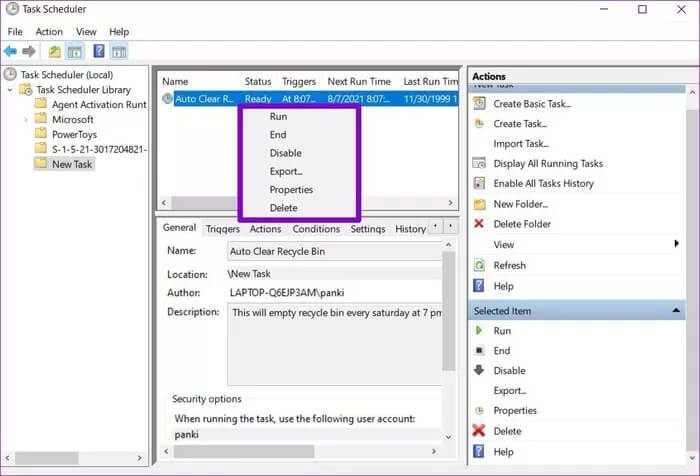Click Export link under Selected Item
The height and width of the screenshot is (476, 700).
[x=510, y=390]
